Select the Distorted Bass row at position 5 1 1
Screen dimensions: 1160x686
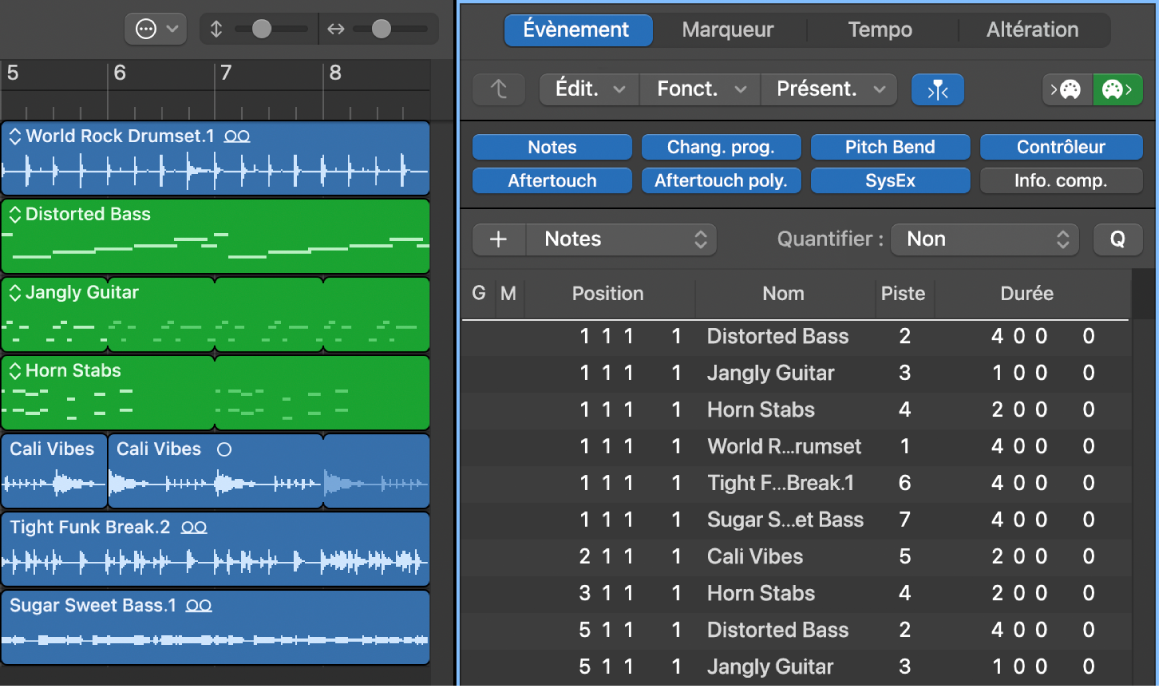pos(796,630)
